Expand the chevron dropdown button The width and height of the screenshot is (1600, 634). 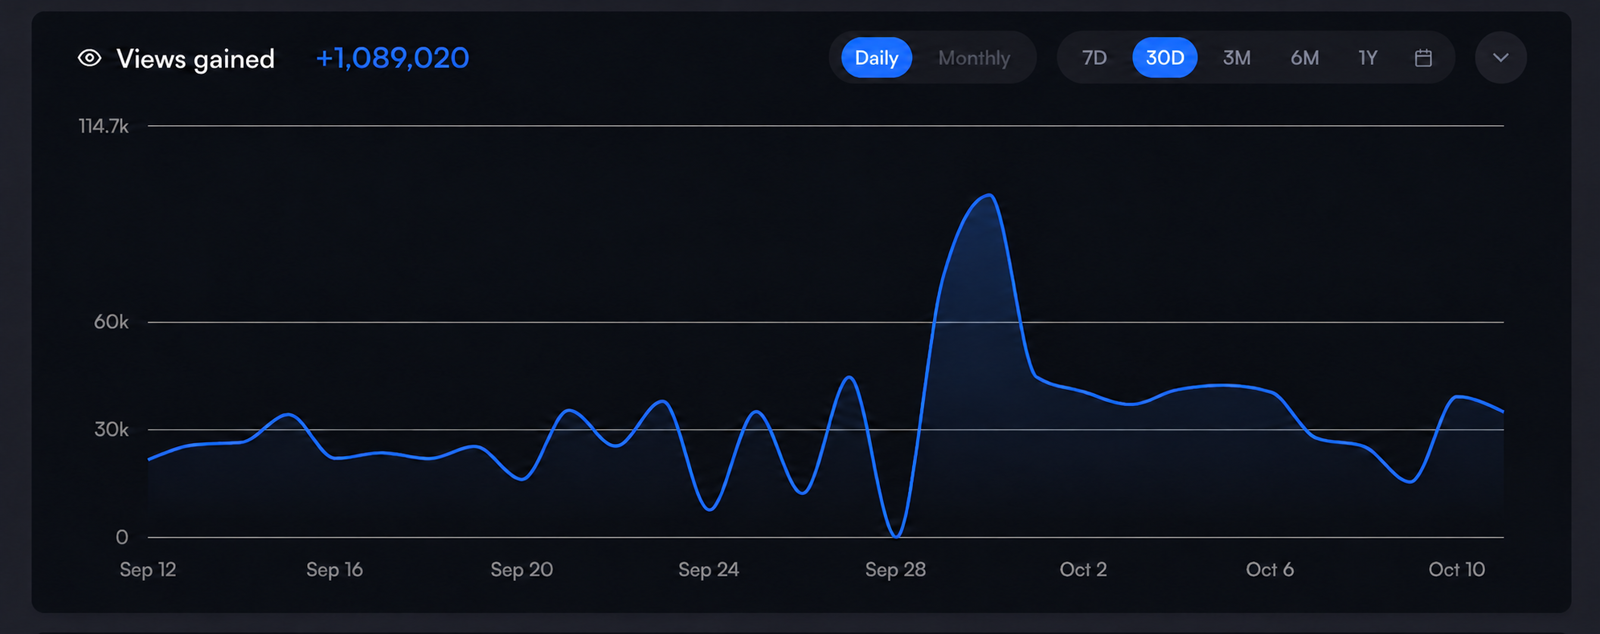tap(1500, 58)
